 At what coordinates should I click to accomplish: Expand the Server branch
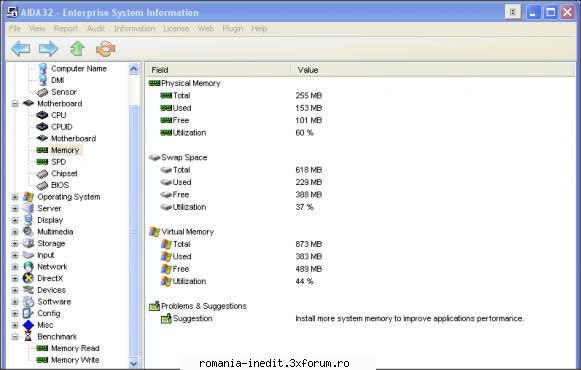[x=15, y=209]
